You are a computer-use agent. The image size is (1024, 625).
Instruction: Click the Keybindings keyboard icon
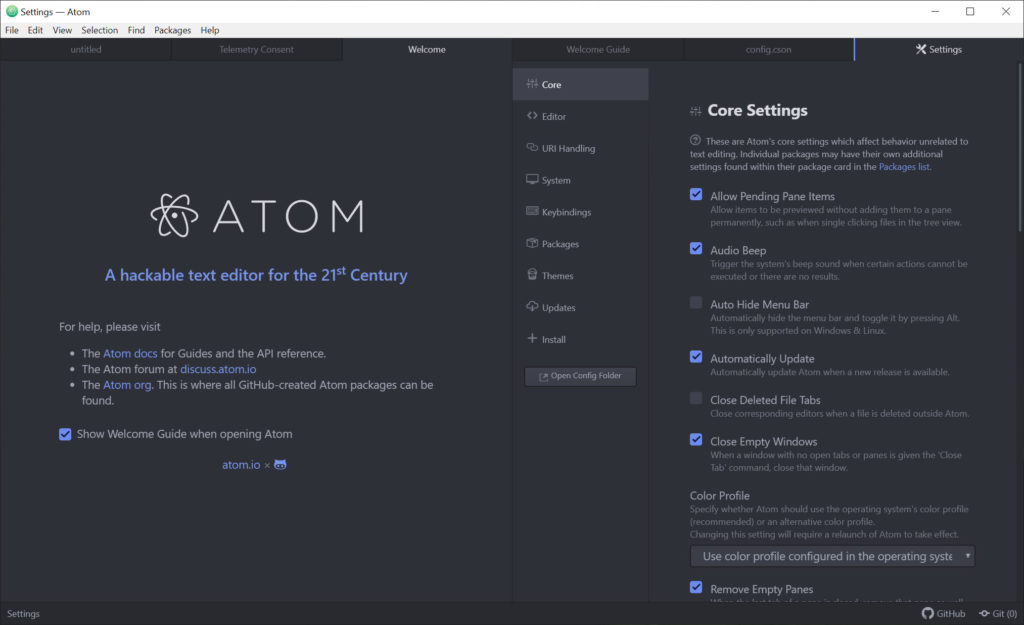click(532, 211)
